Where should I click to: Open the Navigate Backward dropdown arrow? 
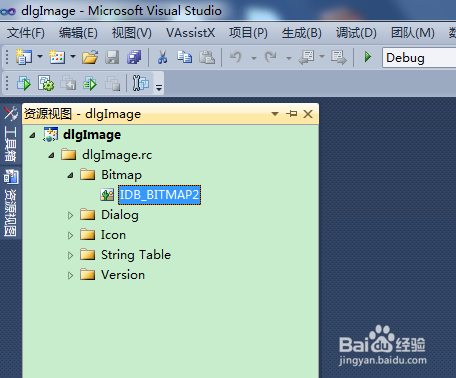322,57
